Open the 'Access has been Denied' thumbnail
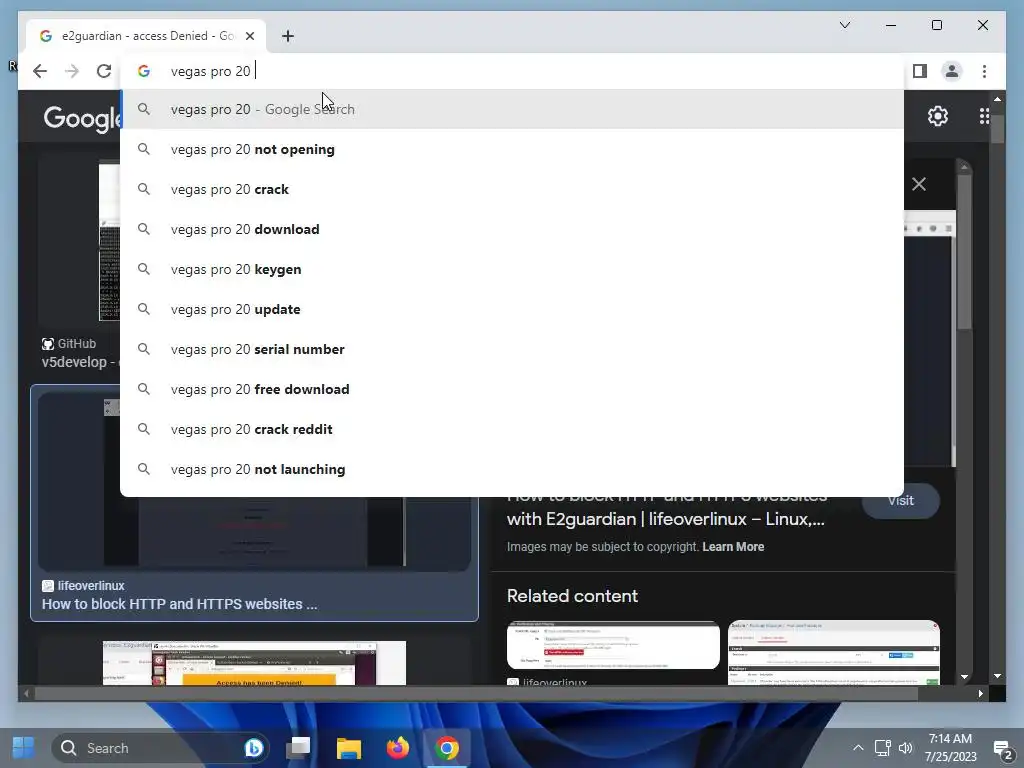 pos(254,663)
